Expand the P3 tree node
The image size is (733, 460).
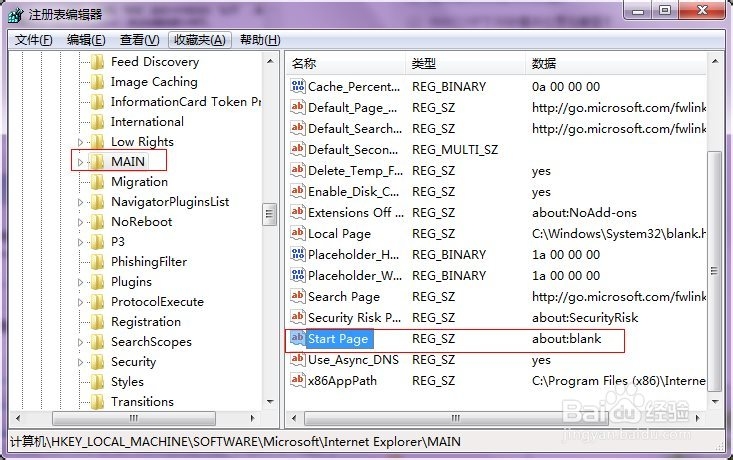point(80,242)
